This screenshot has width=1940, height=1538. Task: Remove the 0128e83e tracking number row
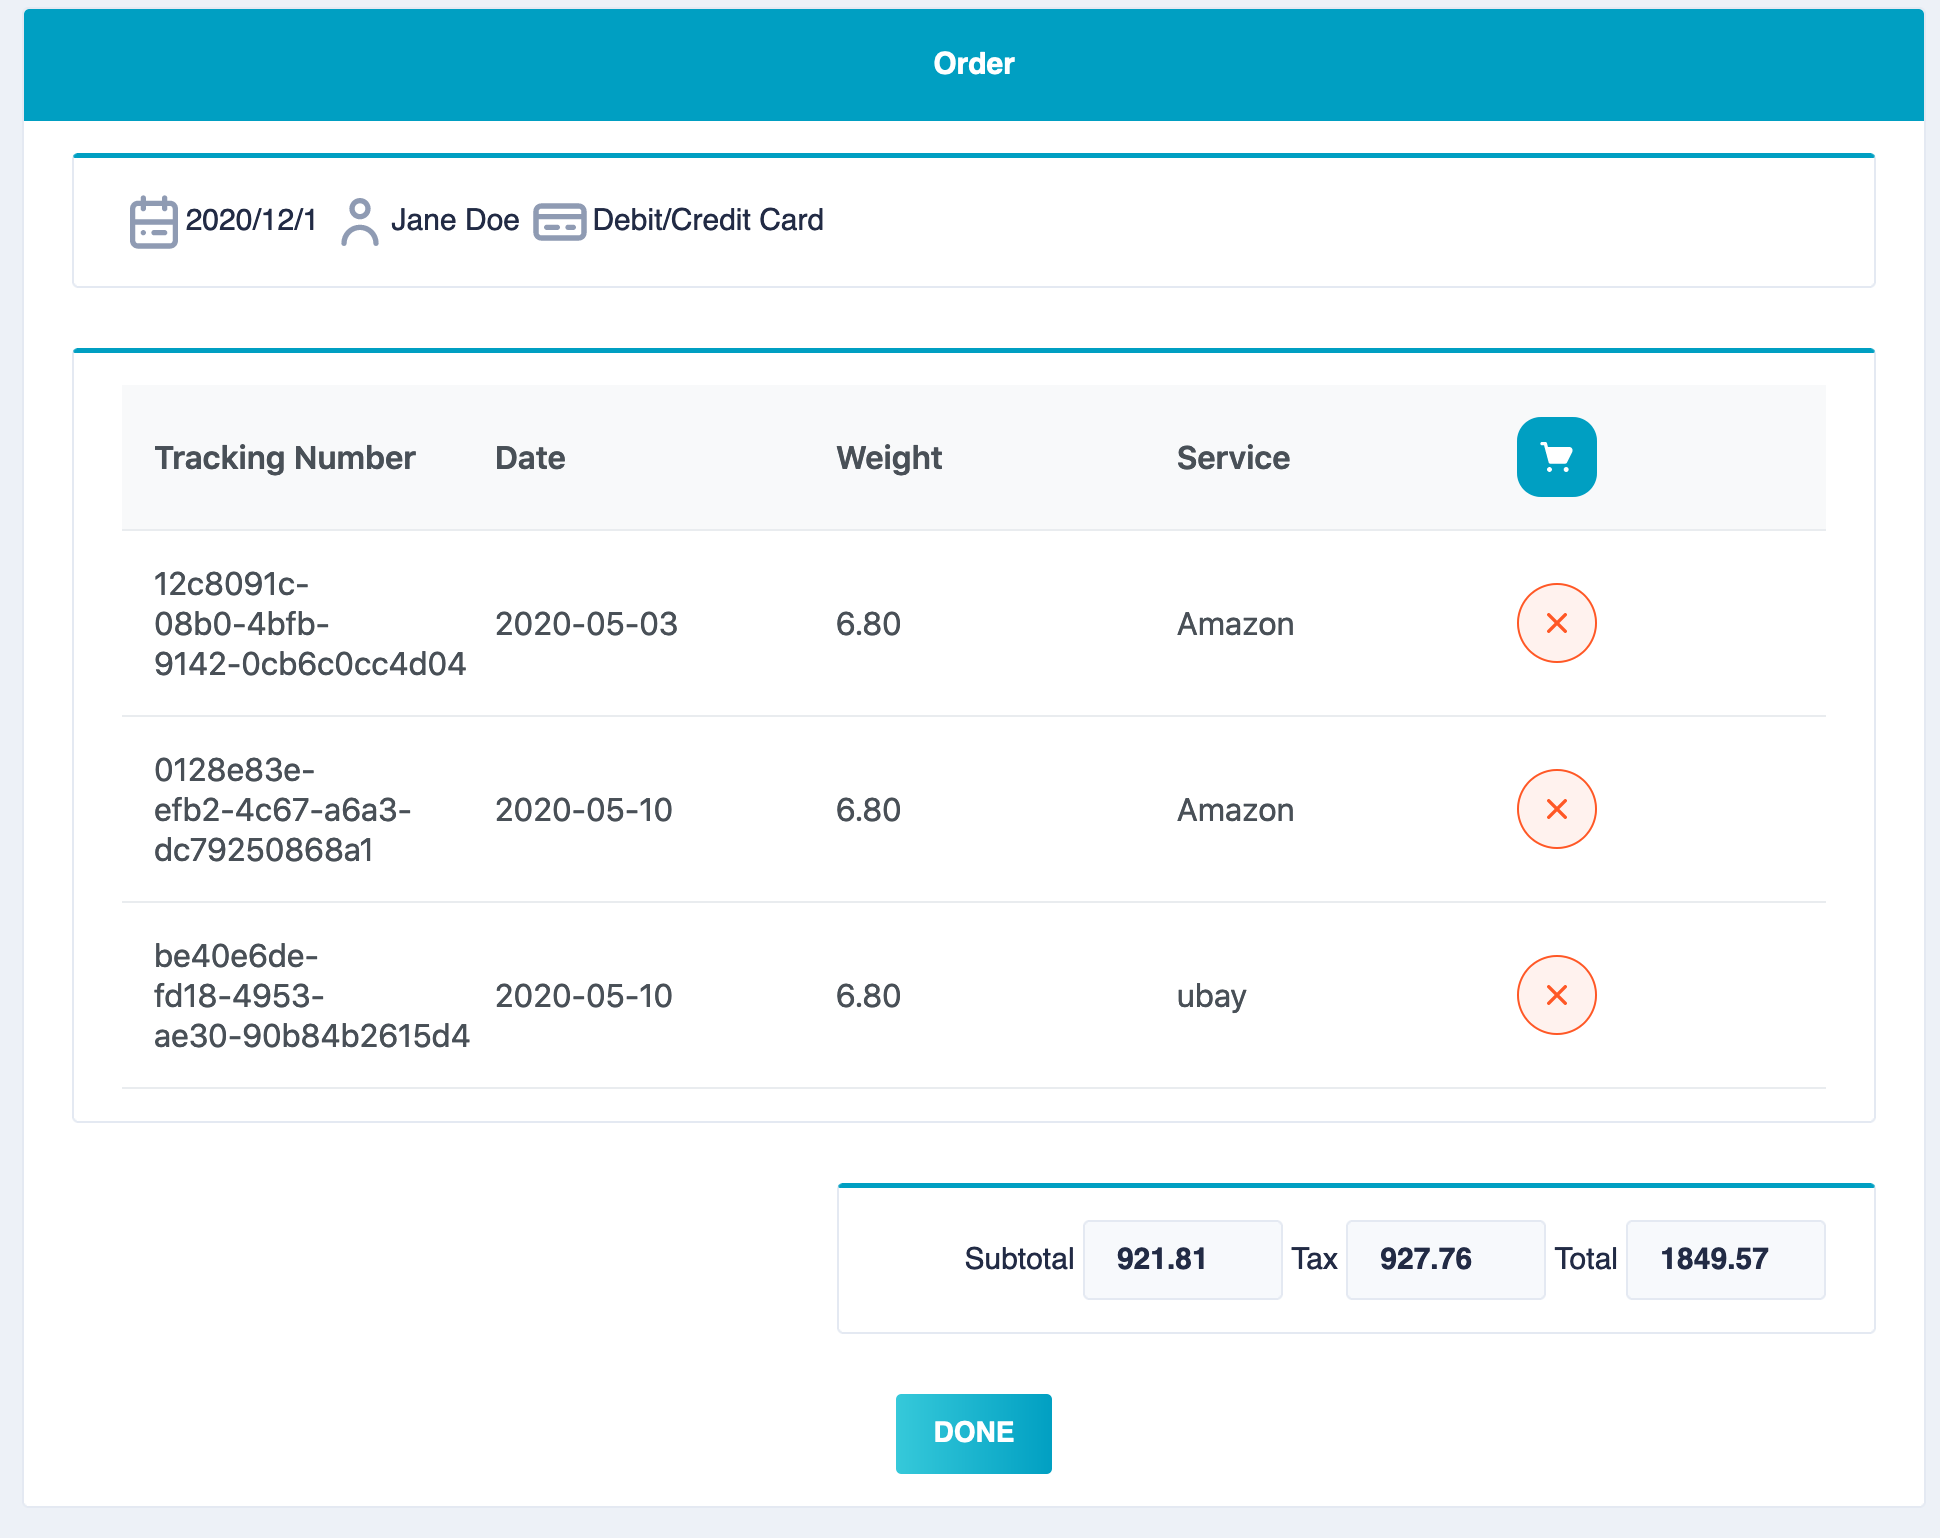coord(1556,809)
